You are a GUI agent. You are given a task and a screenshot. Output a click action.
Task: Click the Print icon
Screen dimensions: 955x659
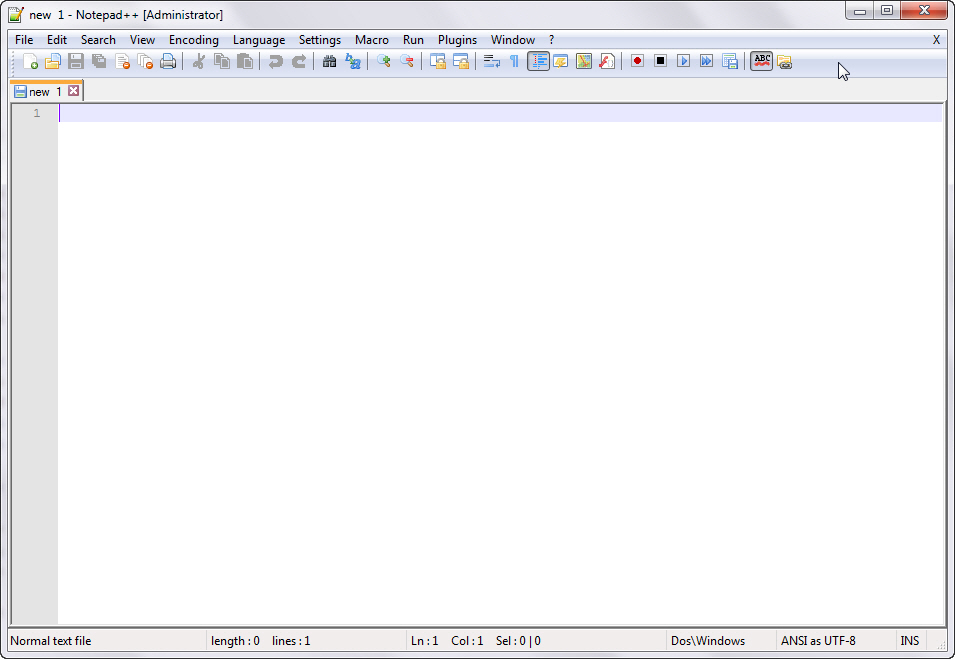click(168, 62)
